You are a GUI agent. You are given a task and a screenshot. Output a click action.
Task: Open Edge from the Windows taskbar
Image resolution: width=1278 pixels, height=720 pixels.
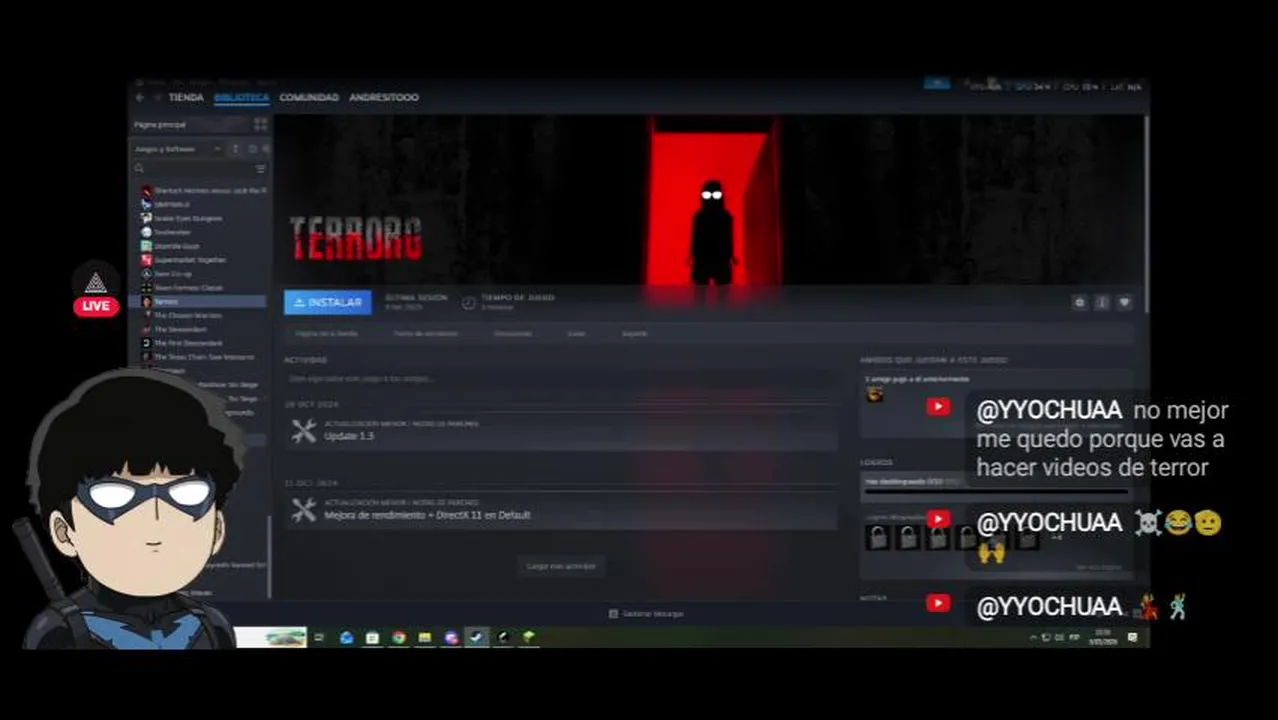[346, 637]
